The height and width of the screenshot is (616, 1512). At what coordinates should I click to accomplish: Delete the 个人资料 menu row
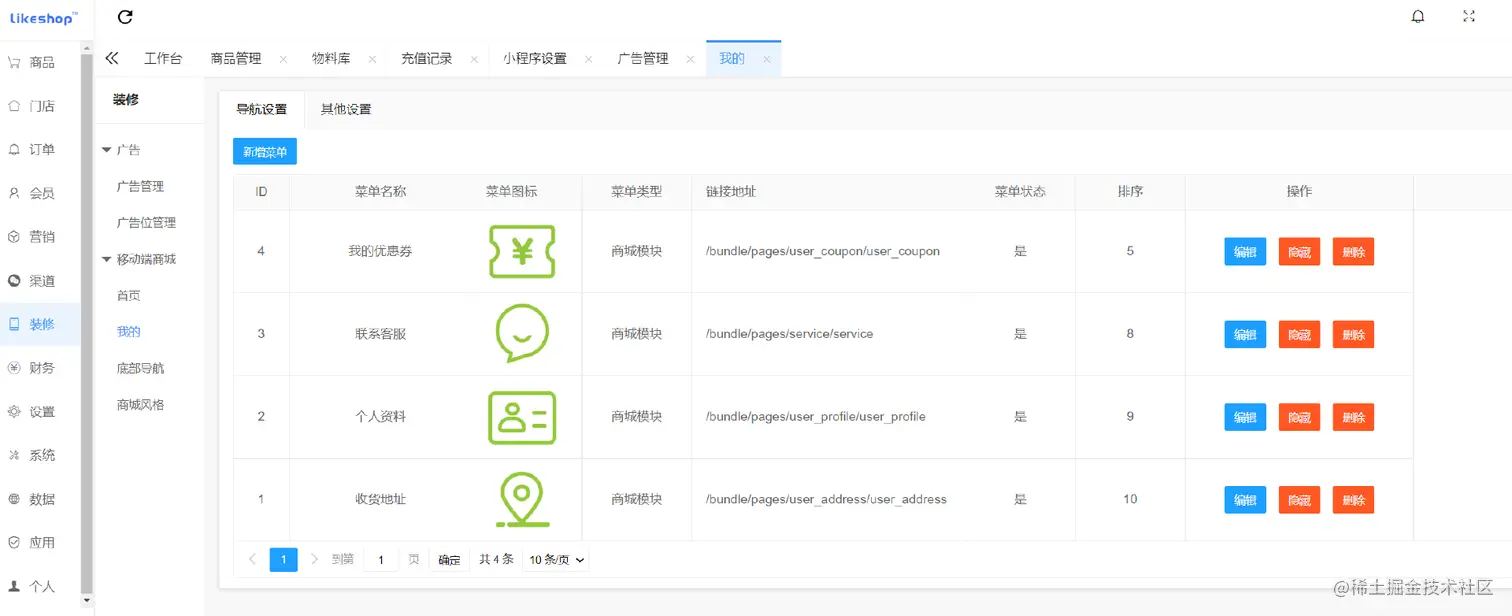point(1353,417)
